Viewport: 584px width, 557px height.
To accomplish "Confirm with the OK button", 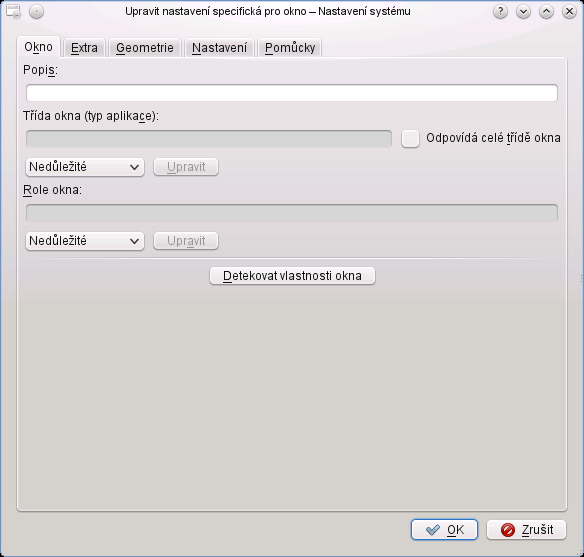I will 444,529.
